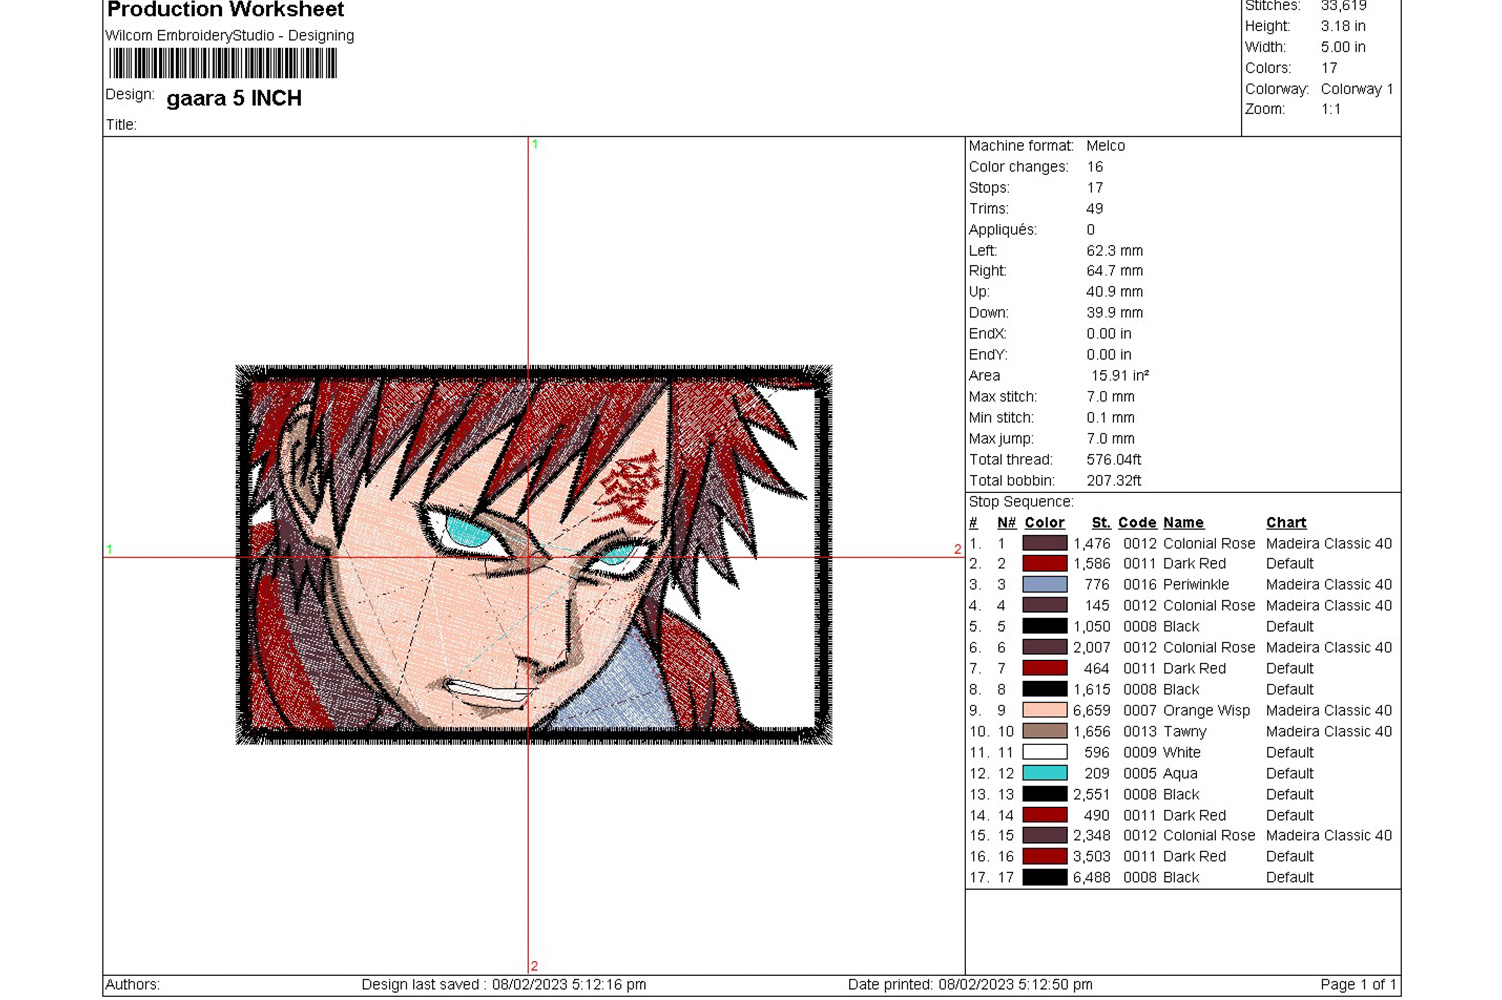
Task: Click the Colonial Rose swatch in stop 15
Action: click(1045, 836)
